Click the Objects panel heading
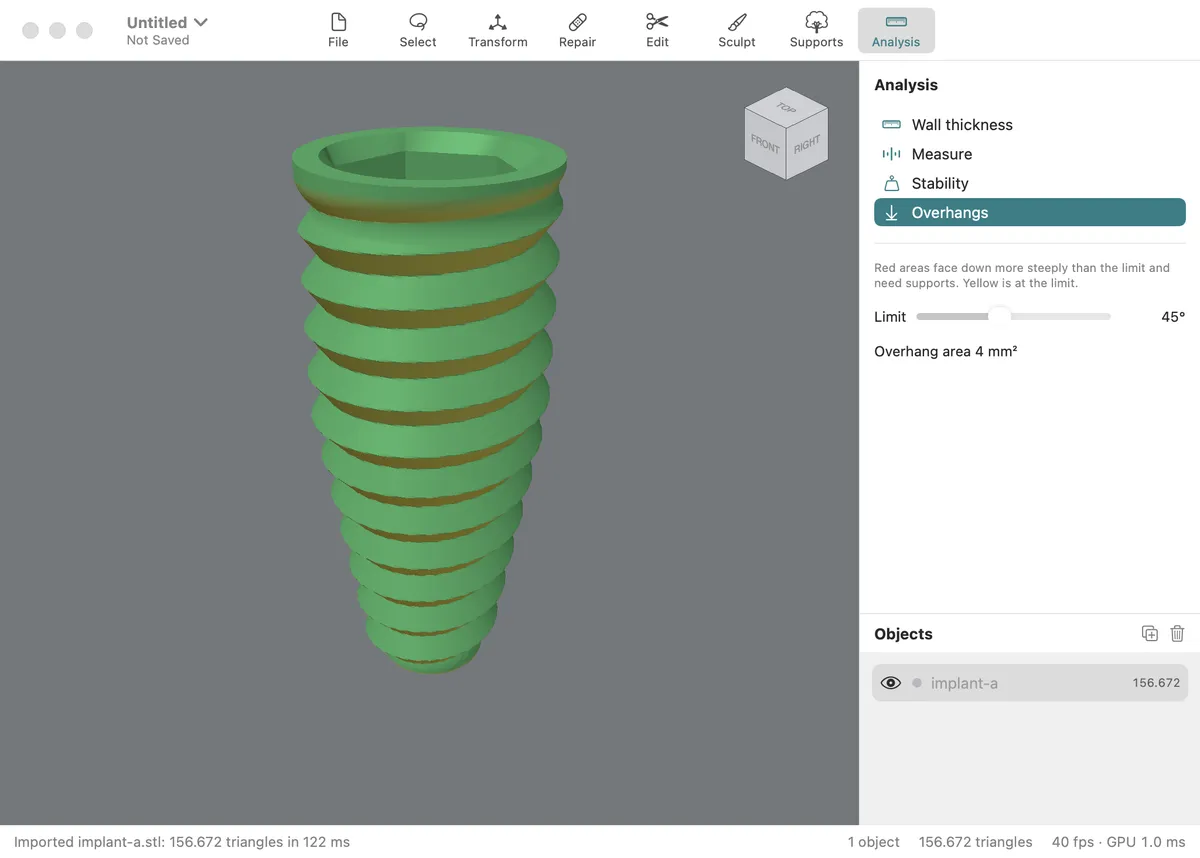Image resolution: width=1200 pixels, height=858 pixels. click(903, 634)
